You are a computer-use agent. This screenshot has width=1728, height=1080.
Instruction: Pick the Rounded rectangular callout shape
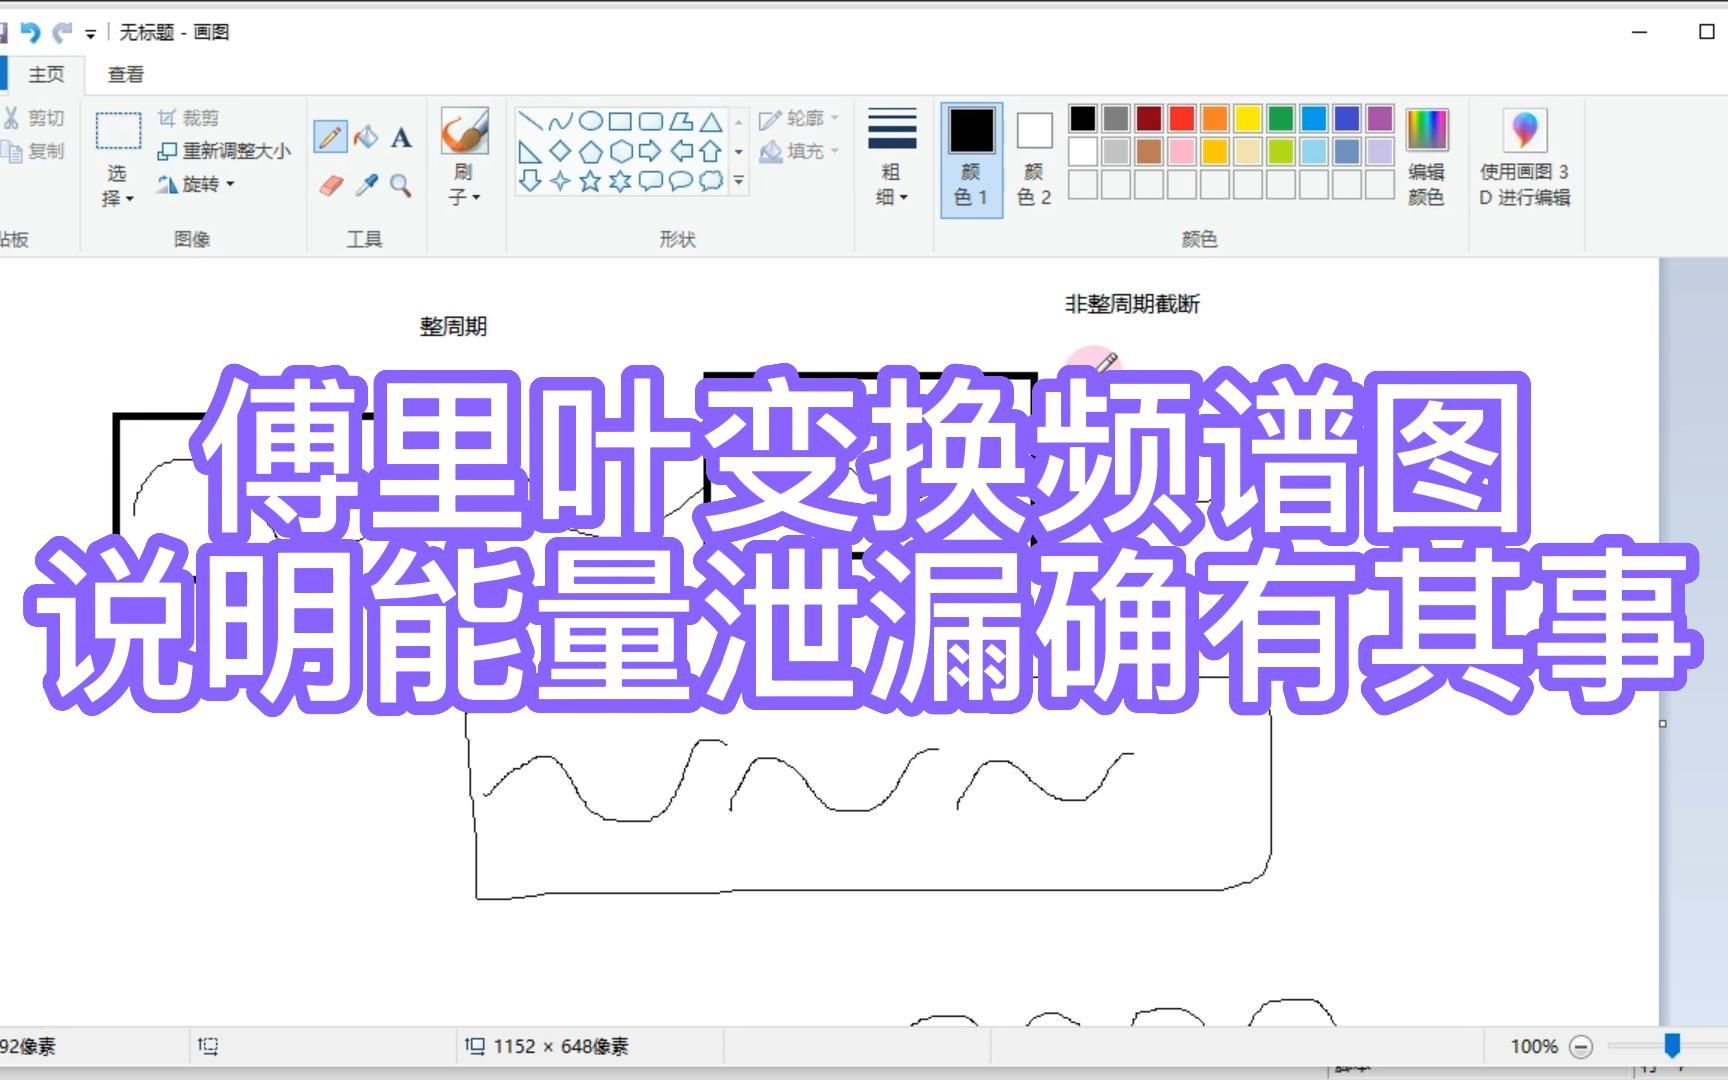click(x=651, y=181)
